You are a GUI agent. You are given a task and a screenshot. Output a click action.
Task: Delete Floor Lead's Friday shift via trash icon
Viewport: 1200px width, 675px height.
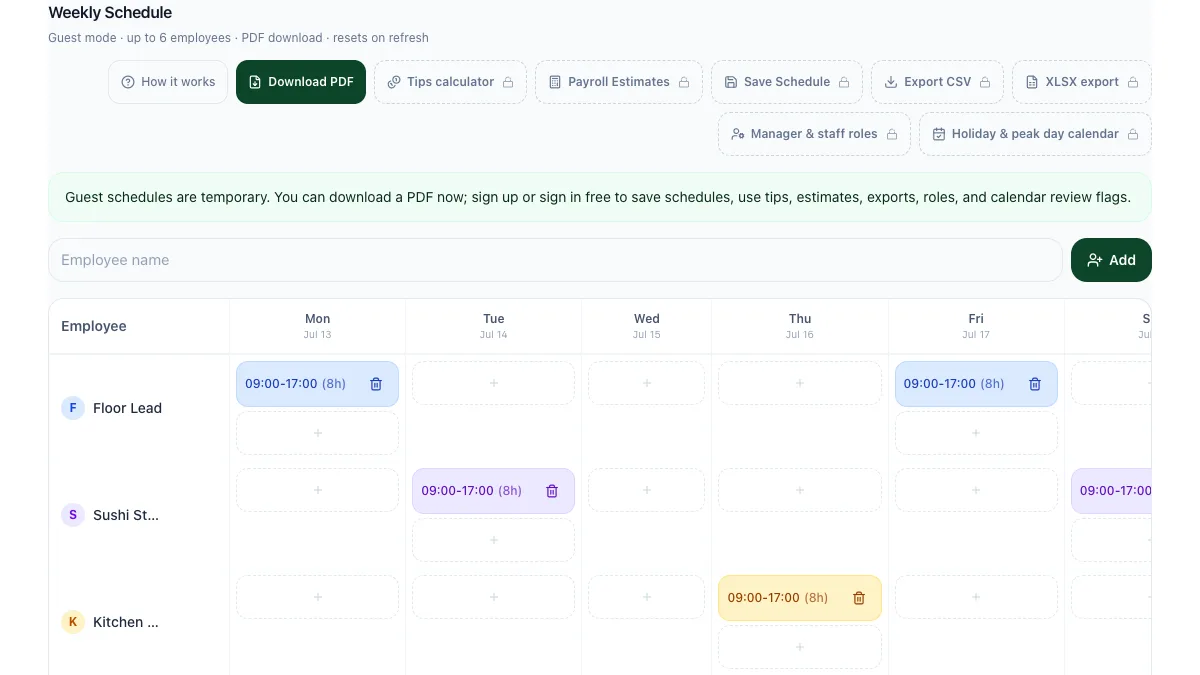click(1035, 384)
